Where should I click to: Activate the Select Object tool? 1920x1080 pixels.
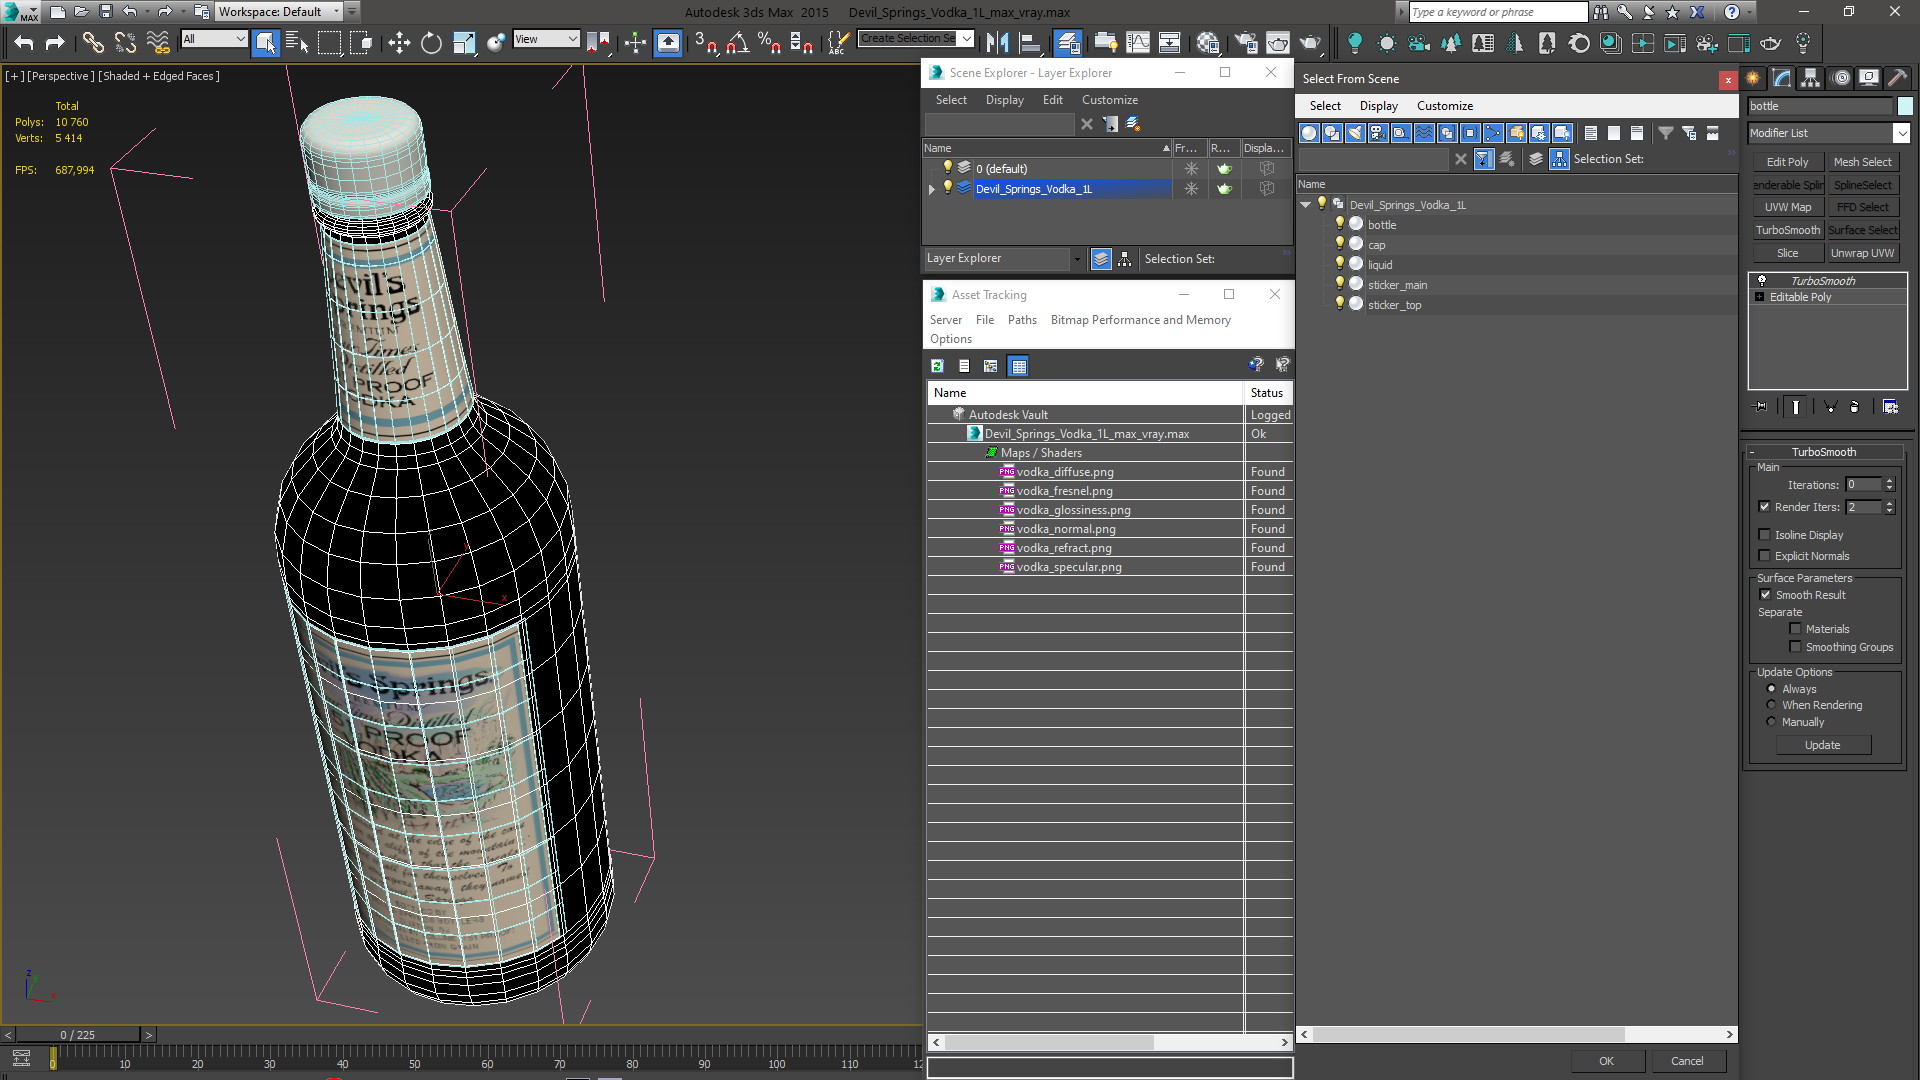coord(265,42)
